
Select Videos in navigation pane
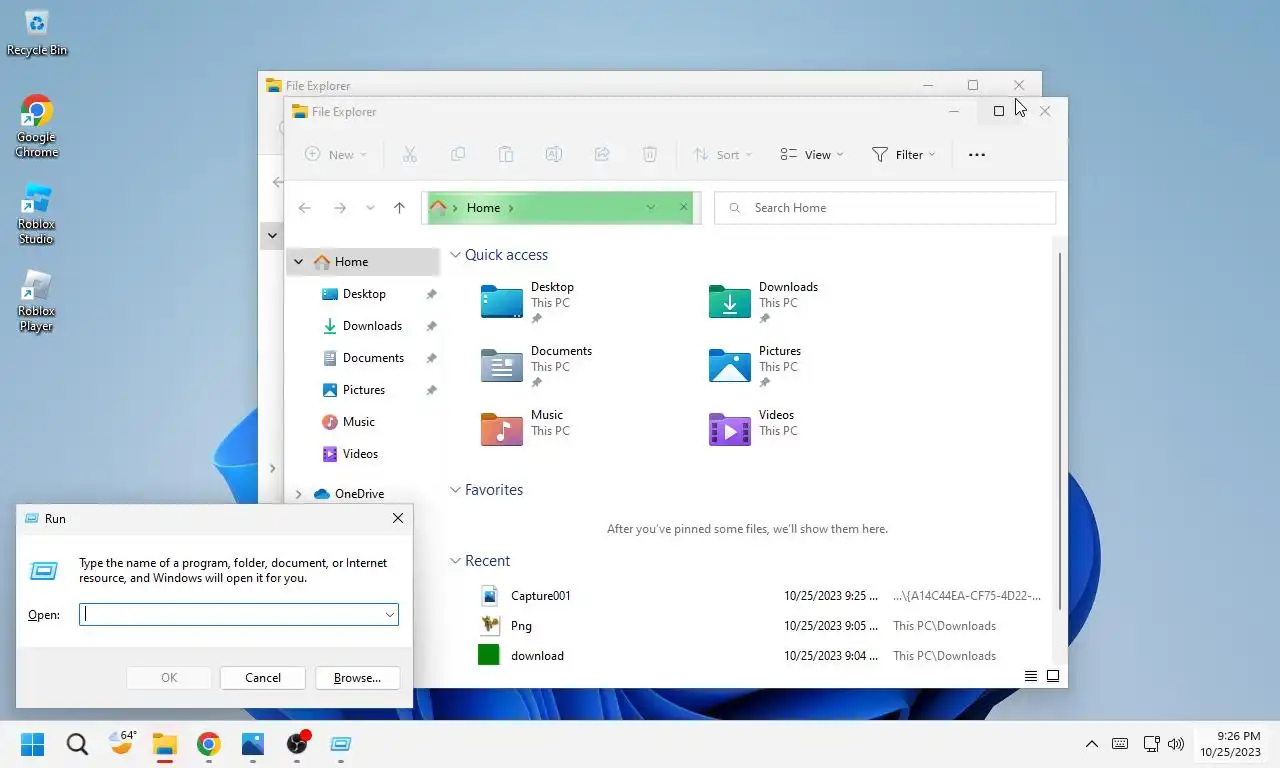coord(360,454)
